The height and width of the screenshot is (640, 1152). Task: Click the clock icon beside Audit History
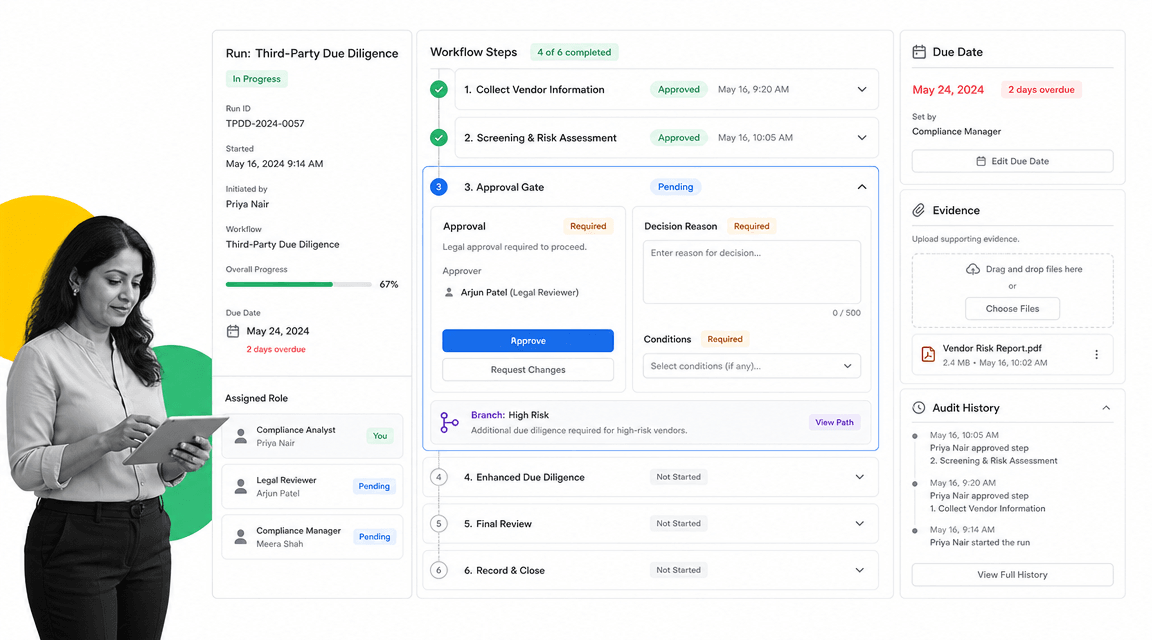pyautogui.click(x=918, y=408)
